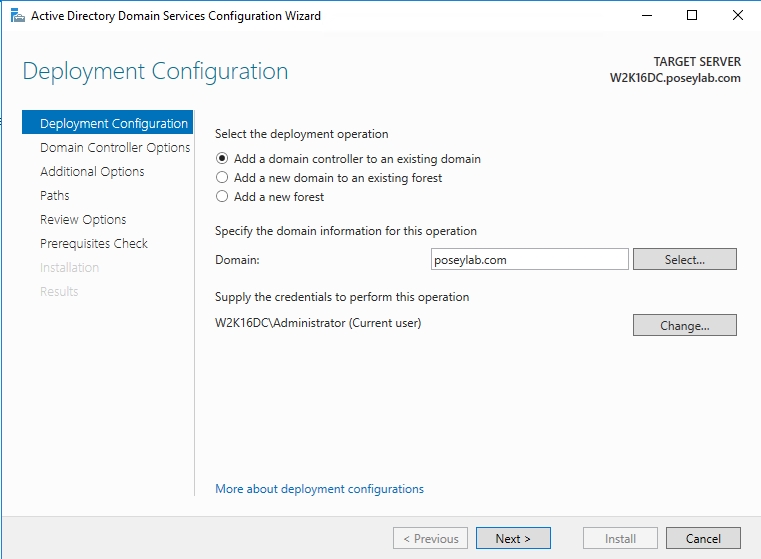Maximize the wizard window
This screenshot has width=761, height=559.
692,16
